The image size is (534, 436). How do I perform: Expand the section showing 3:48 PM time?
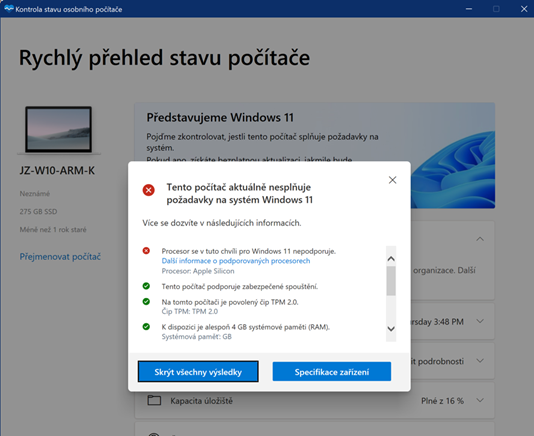click(480, 321)
